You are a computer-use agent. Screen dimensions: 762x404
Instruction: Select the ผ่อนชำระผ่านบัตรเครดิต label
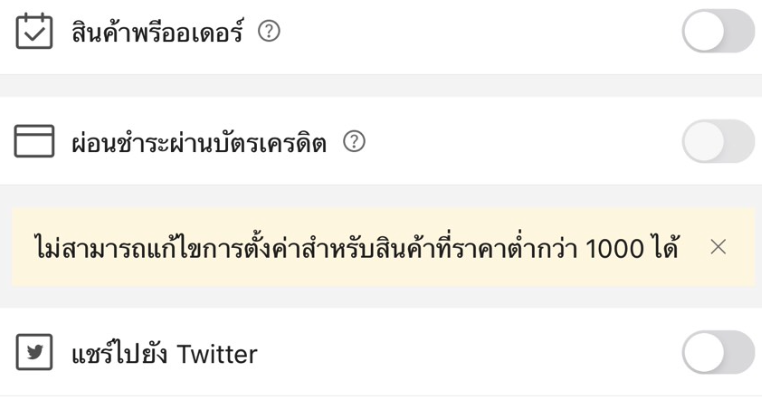(199, 142)
